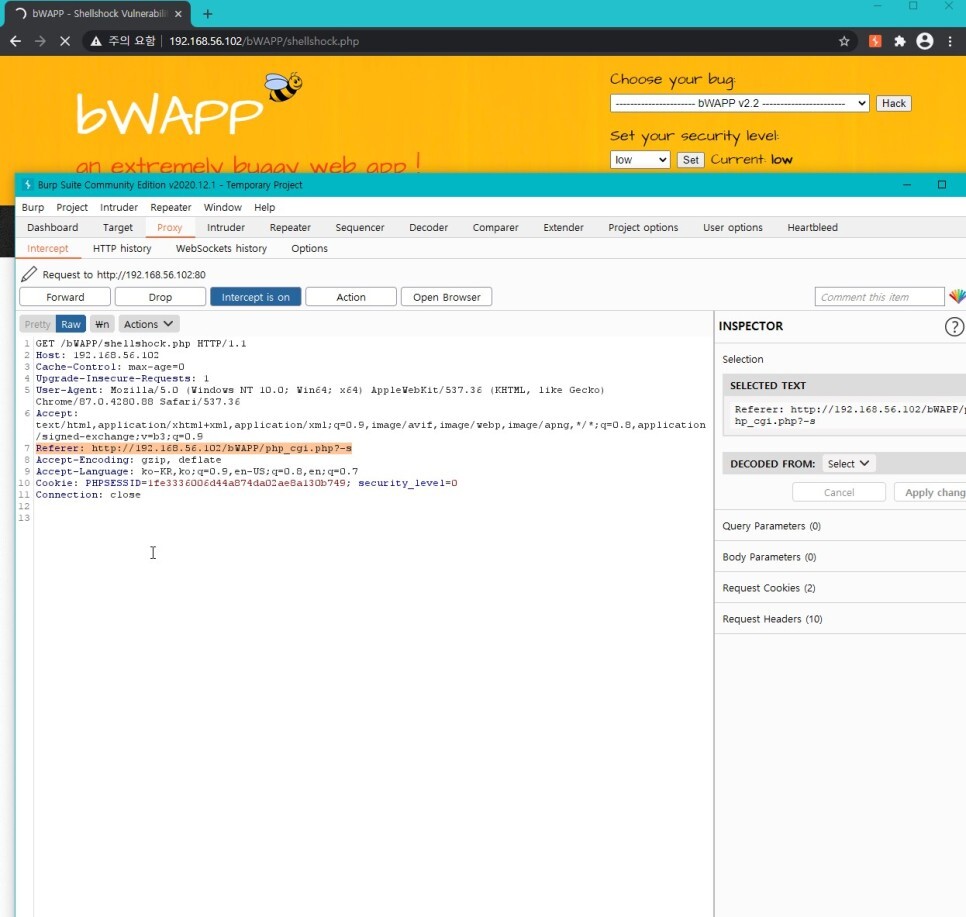The height and width of the screenshot is (917, 966).
Task: Select the Proxy tab
Action: (x=169, y=227)
